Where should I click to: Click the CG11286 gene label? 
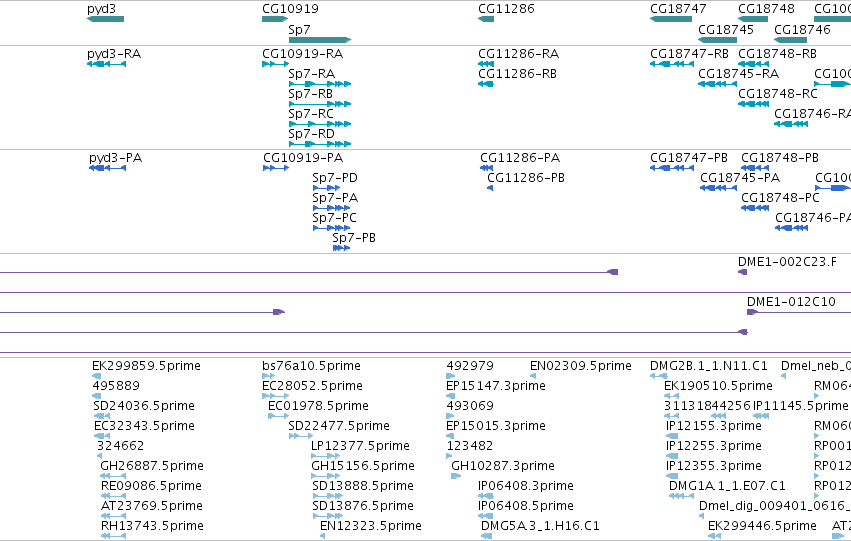tap(506, 9)
